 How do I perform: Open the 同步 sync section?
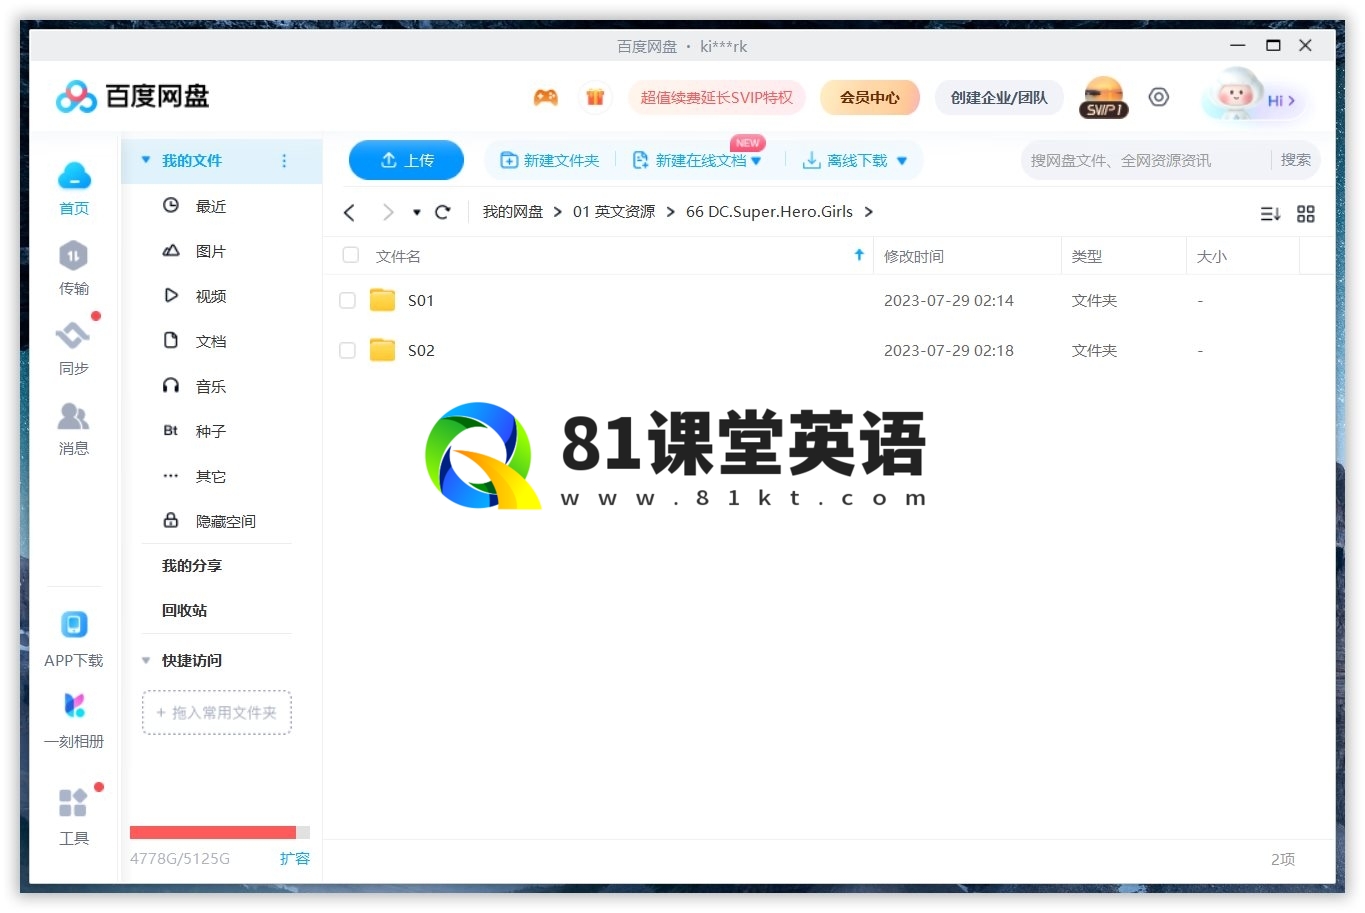coord(74,348)
